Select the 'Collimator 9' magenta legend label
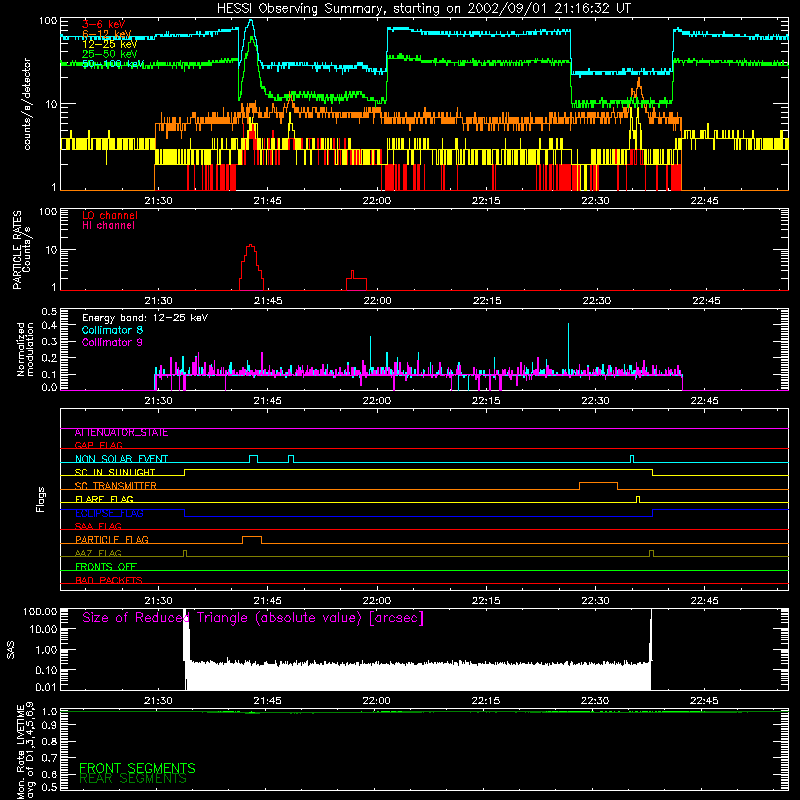 pos(112,342)
